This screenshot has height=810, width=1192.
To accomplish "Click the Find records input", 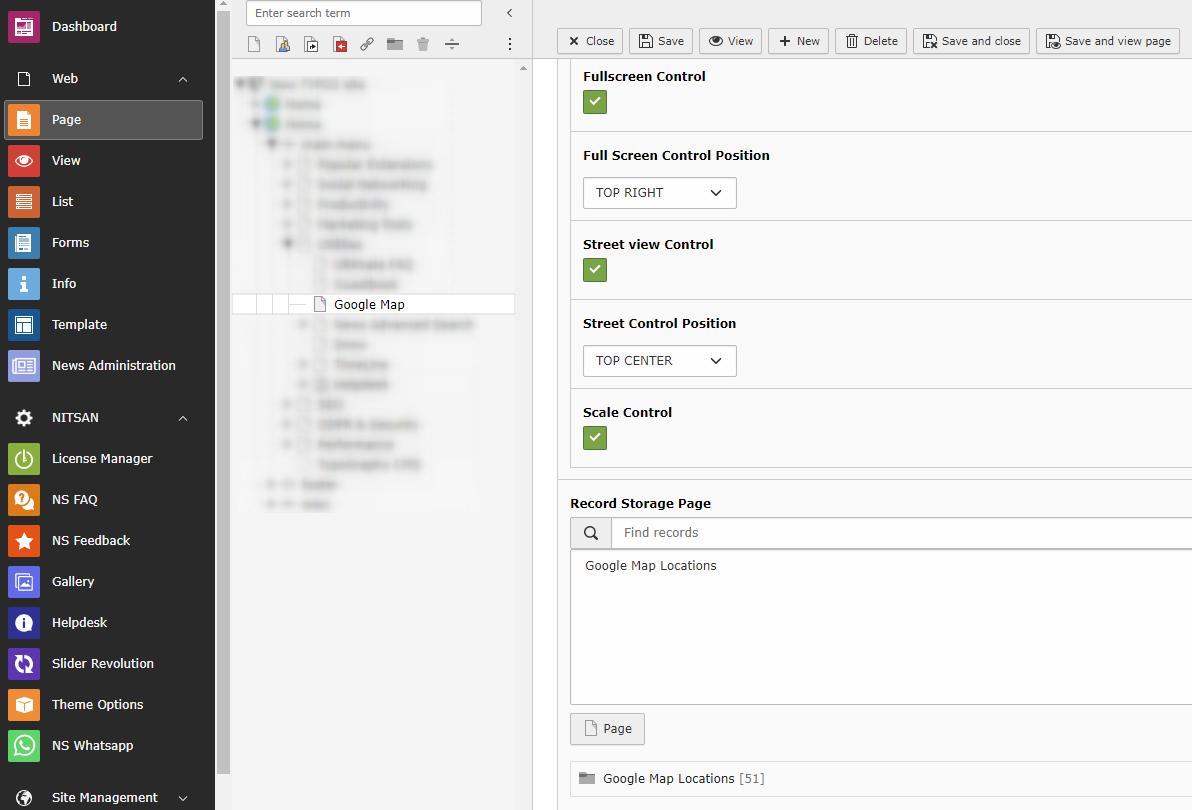I will click(x=902, y=533).
